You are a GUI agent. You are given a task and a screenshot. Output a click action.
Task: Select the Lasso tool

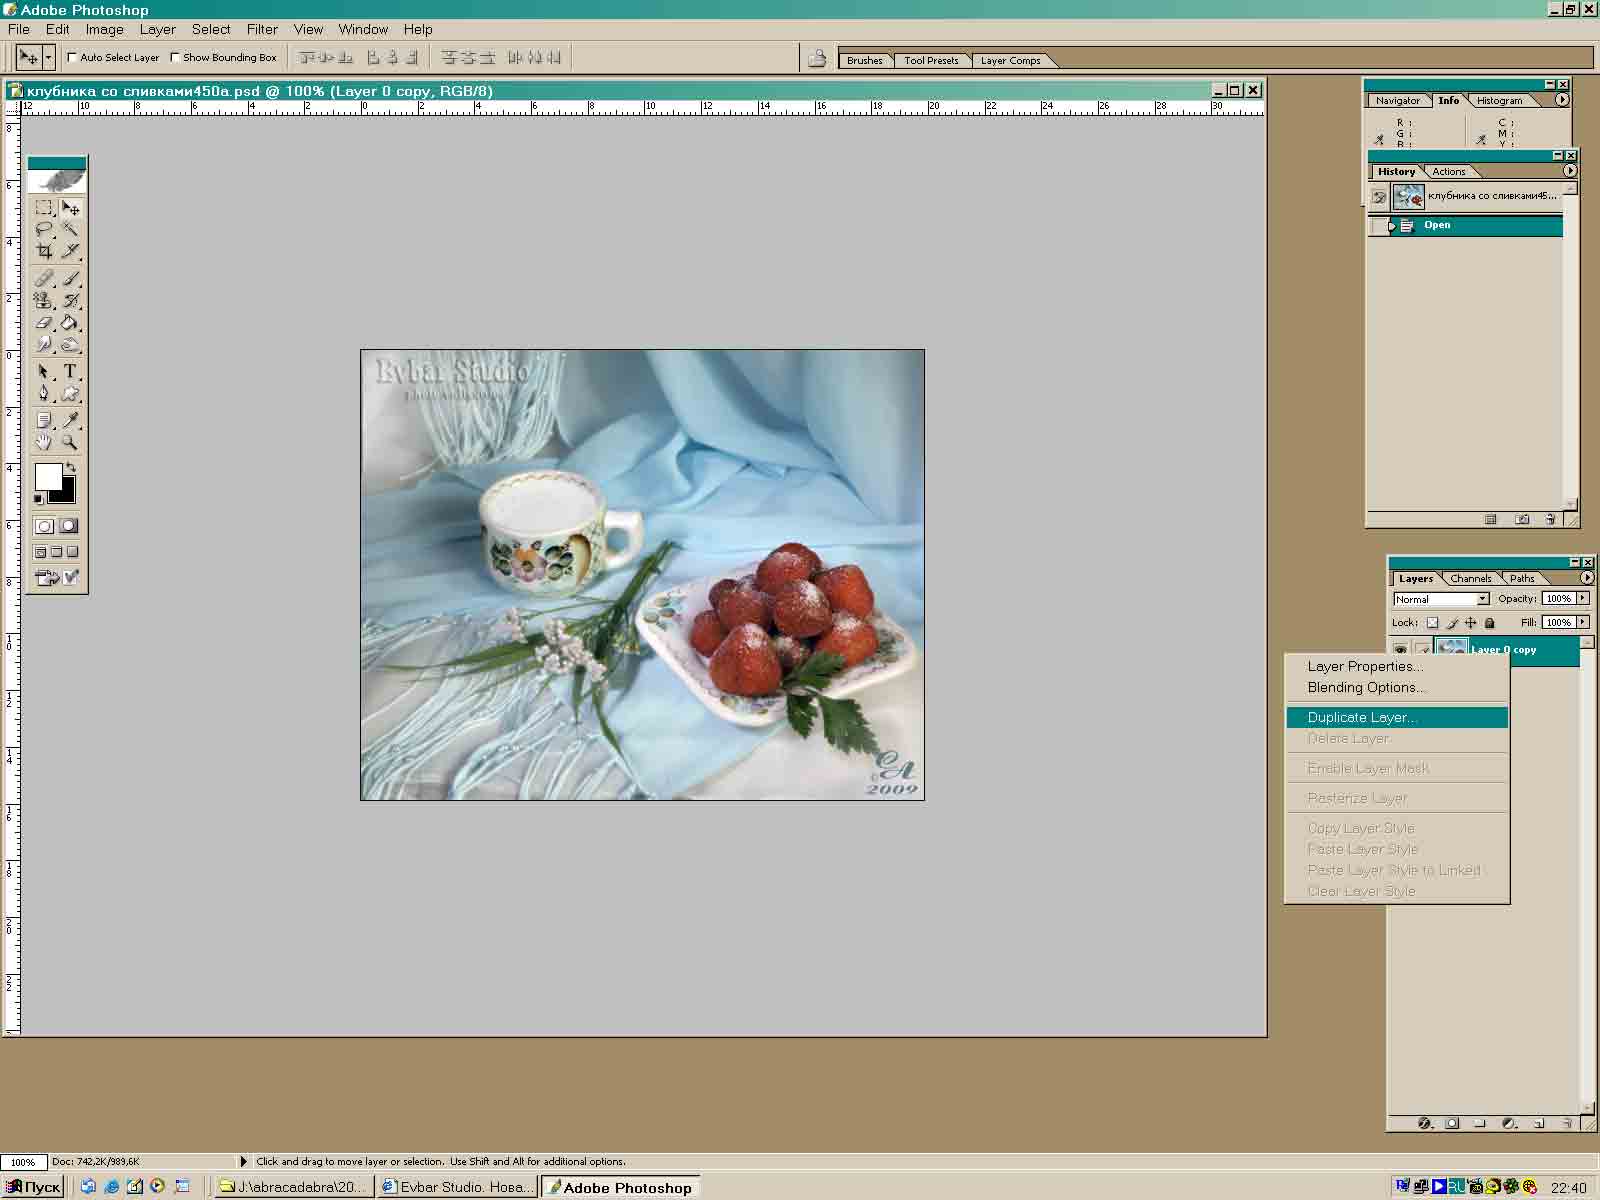(x=44, y=230)
